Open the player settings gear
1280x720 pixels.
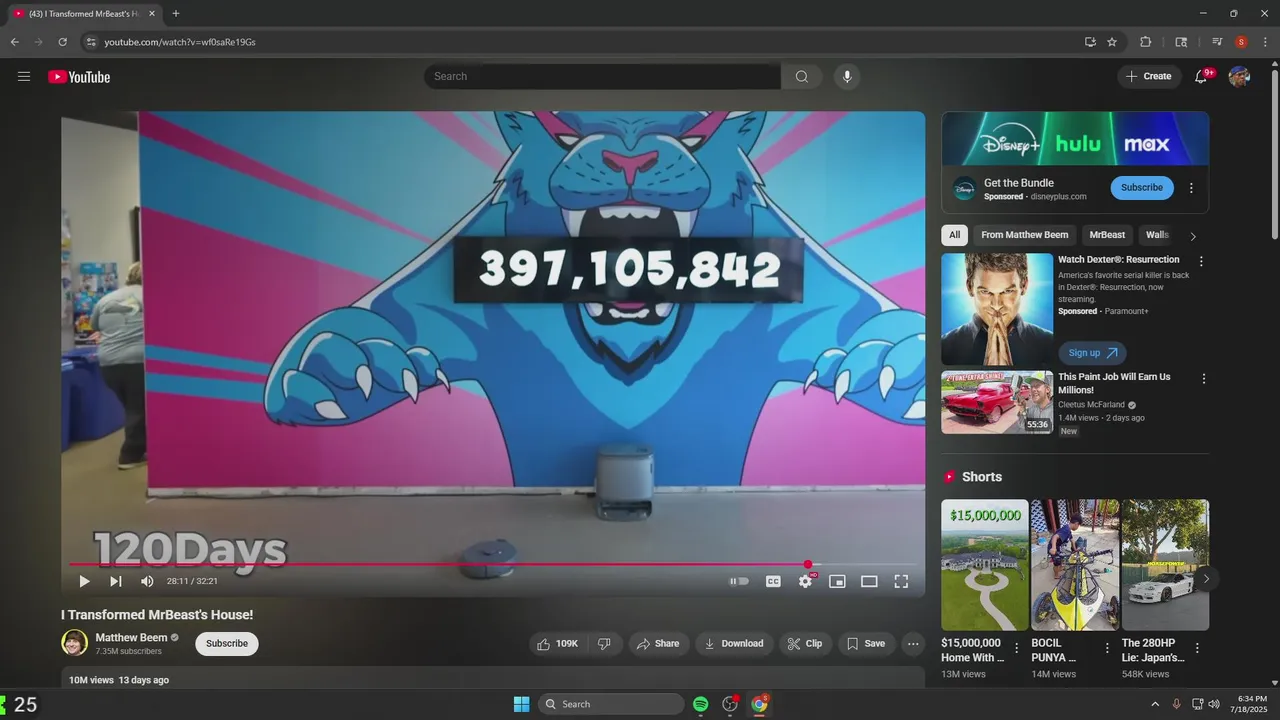[806, 581]
